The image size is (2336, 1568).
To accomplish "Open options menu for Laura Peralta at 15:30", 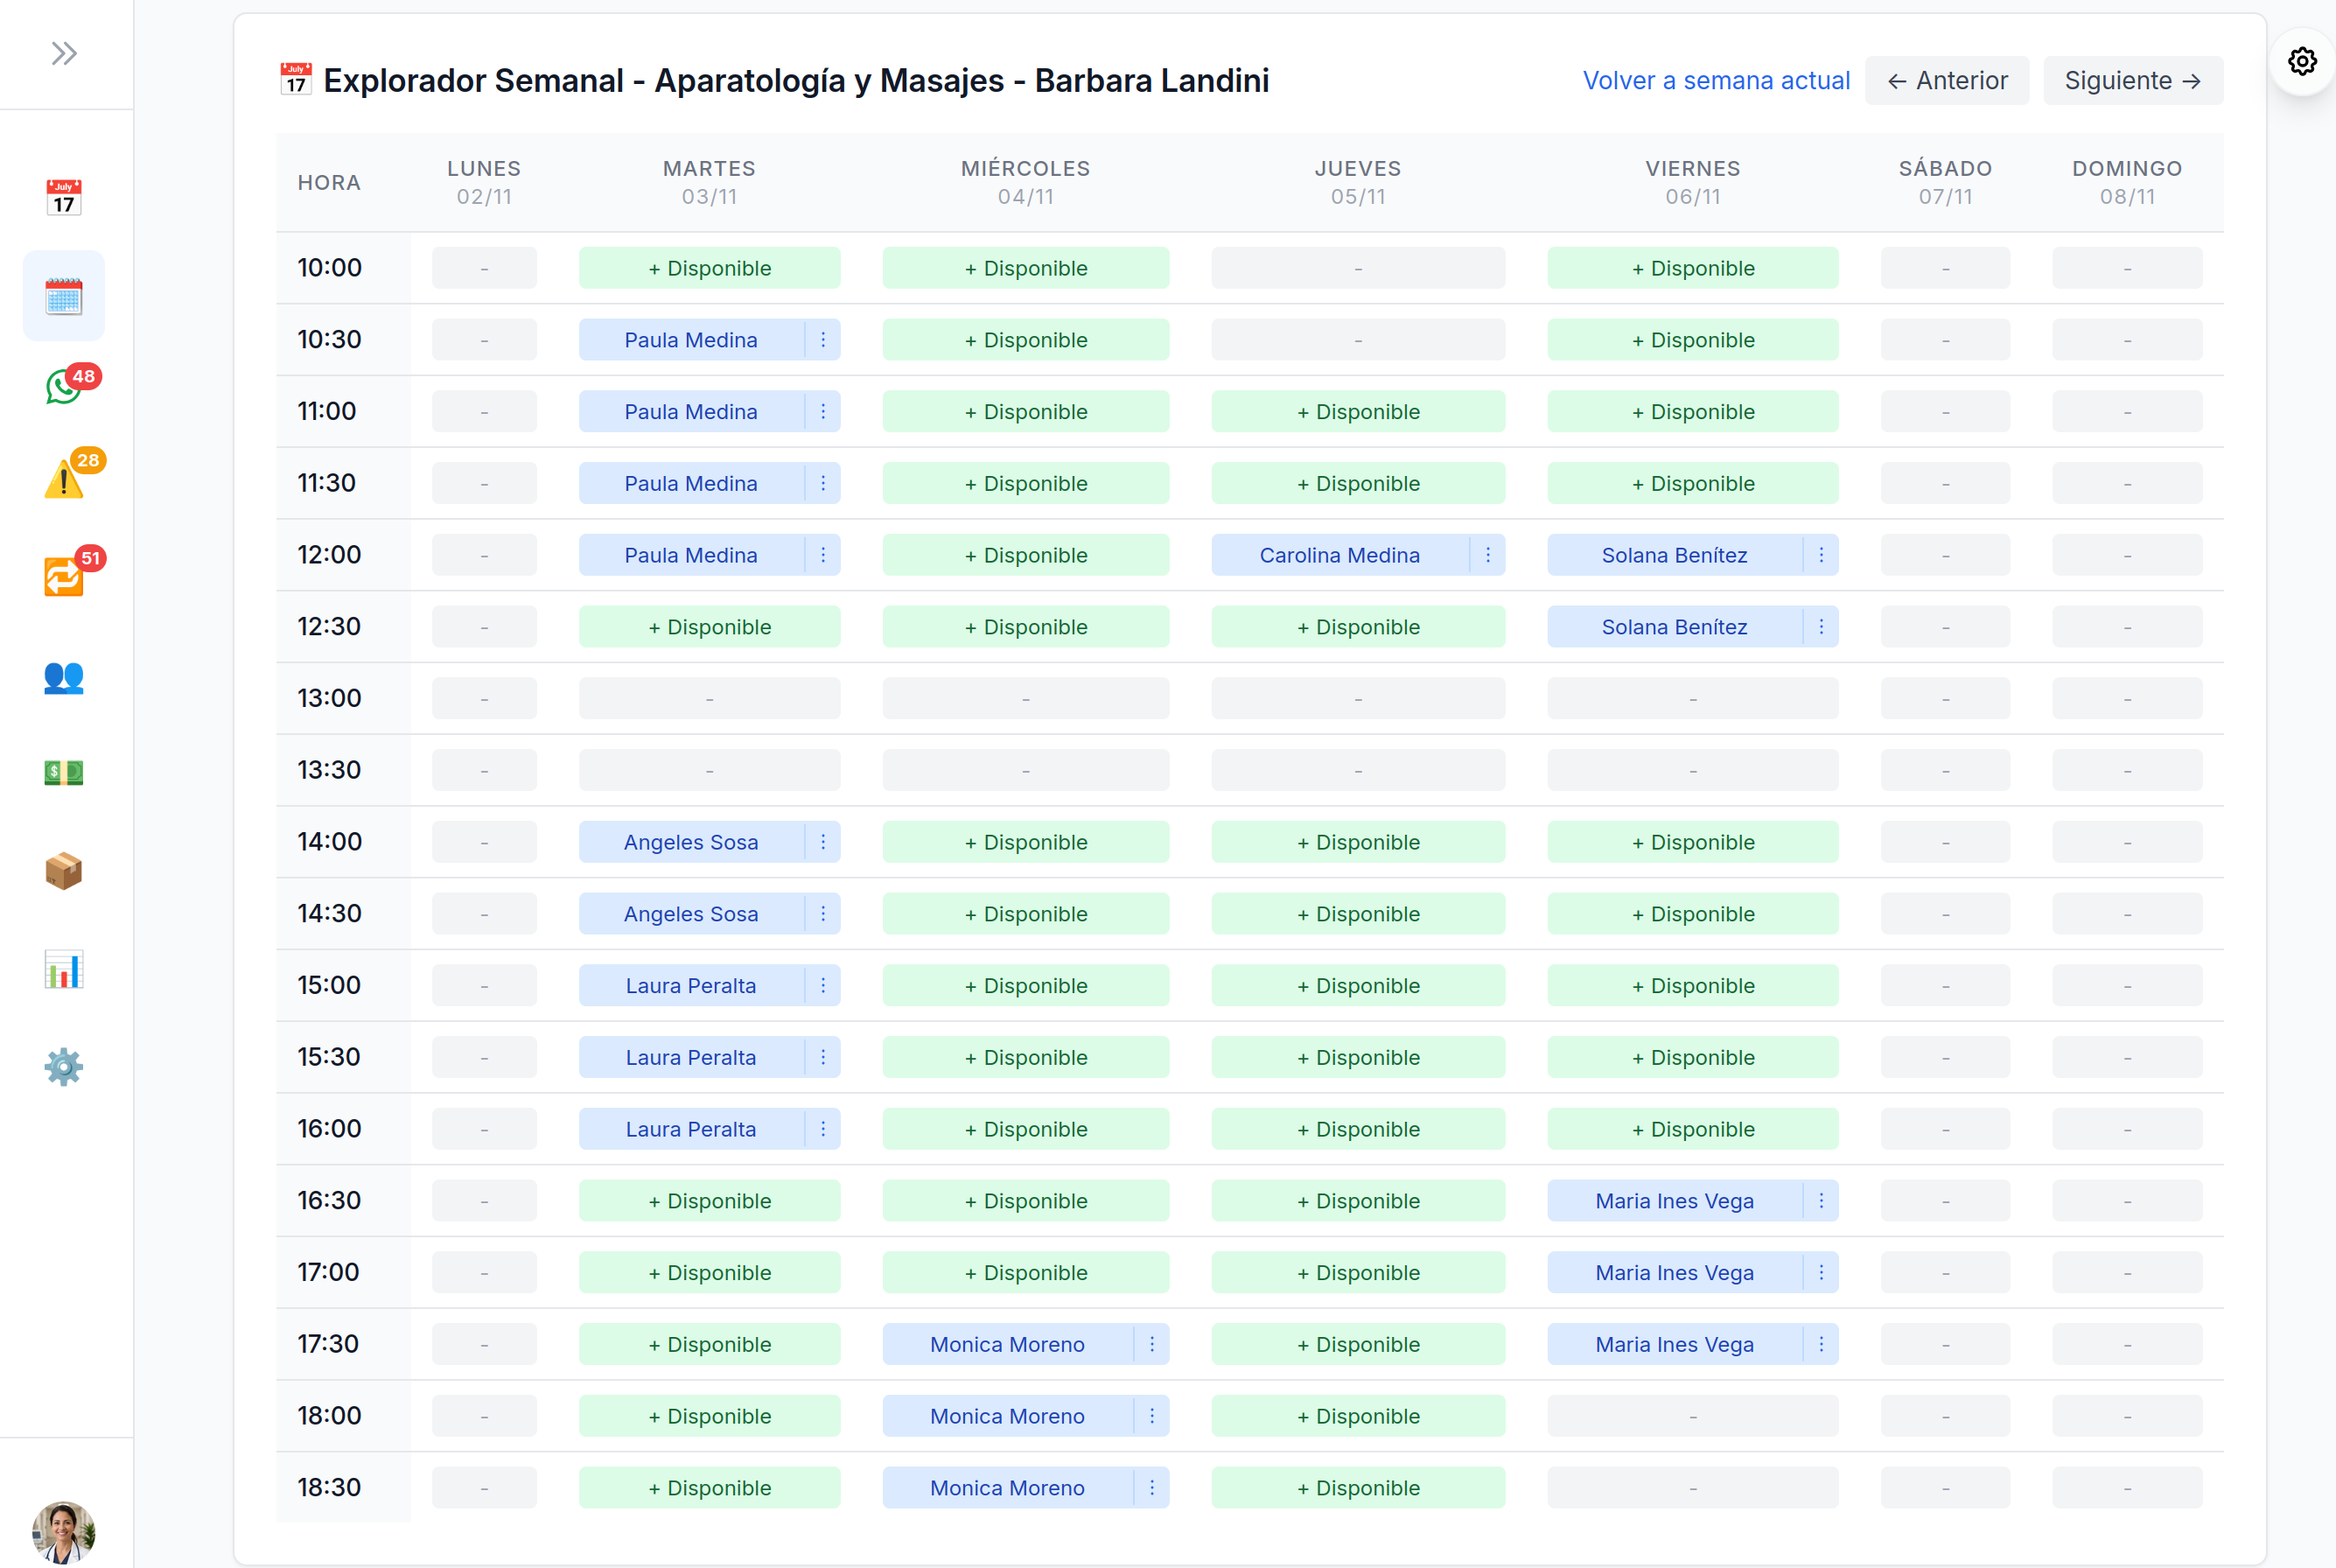I will 823,1058.
